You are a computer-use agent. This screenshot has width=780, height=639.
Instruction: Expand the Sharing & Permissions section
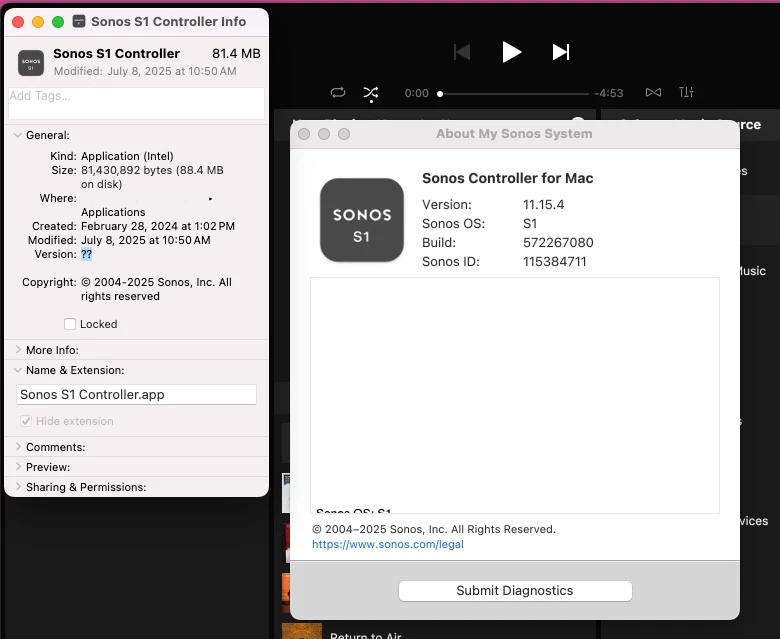tap(18, 486)
